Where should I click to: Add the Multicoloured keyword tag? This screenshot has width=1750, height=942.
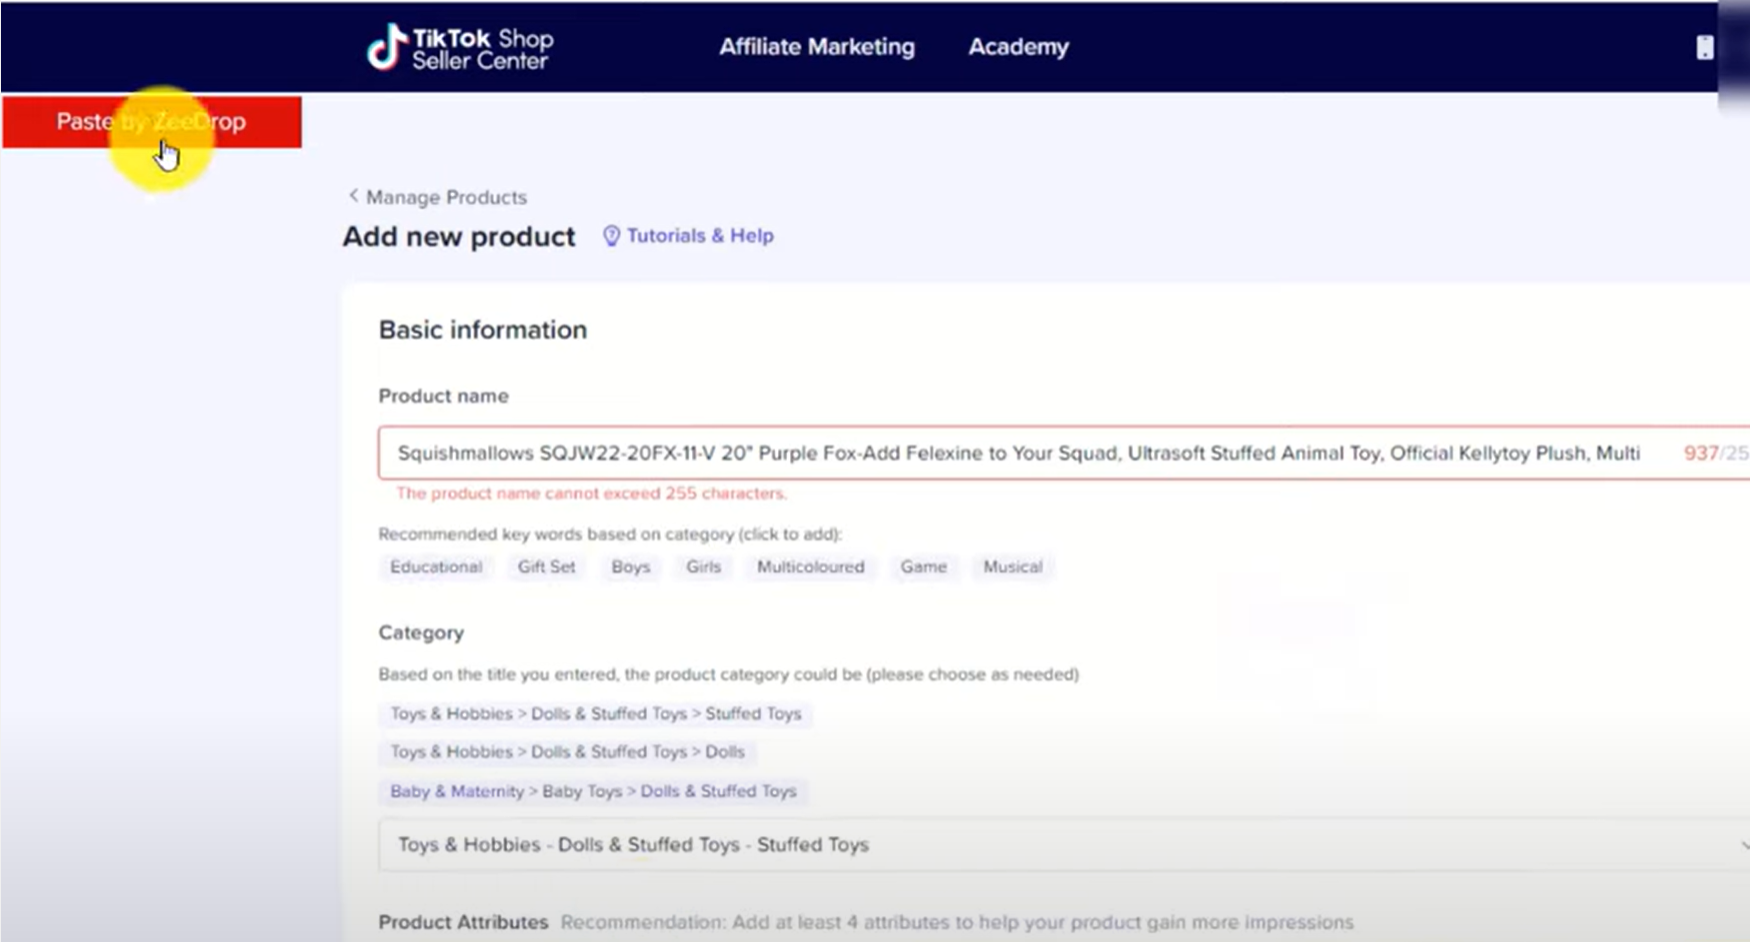pyautogui.click(x=810, y=567)
